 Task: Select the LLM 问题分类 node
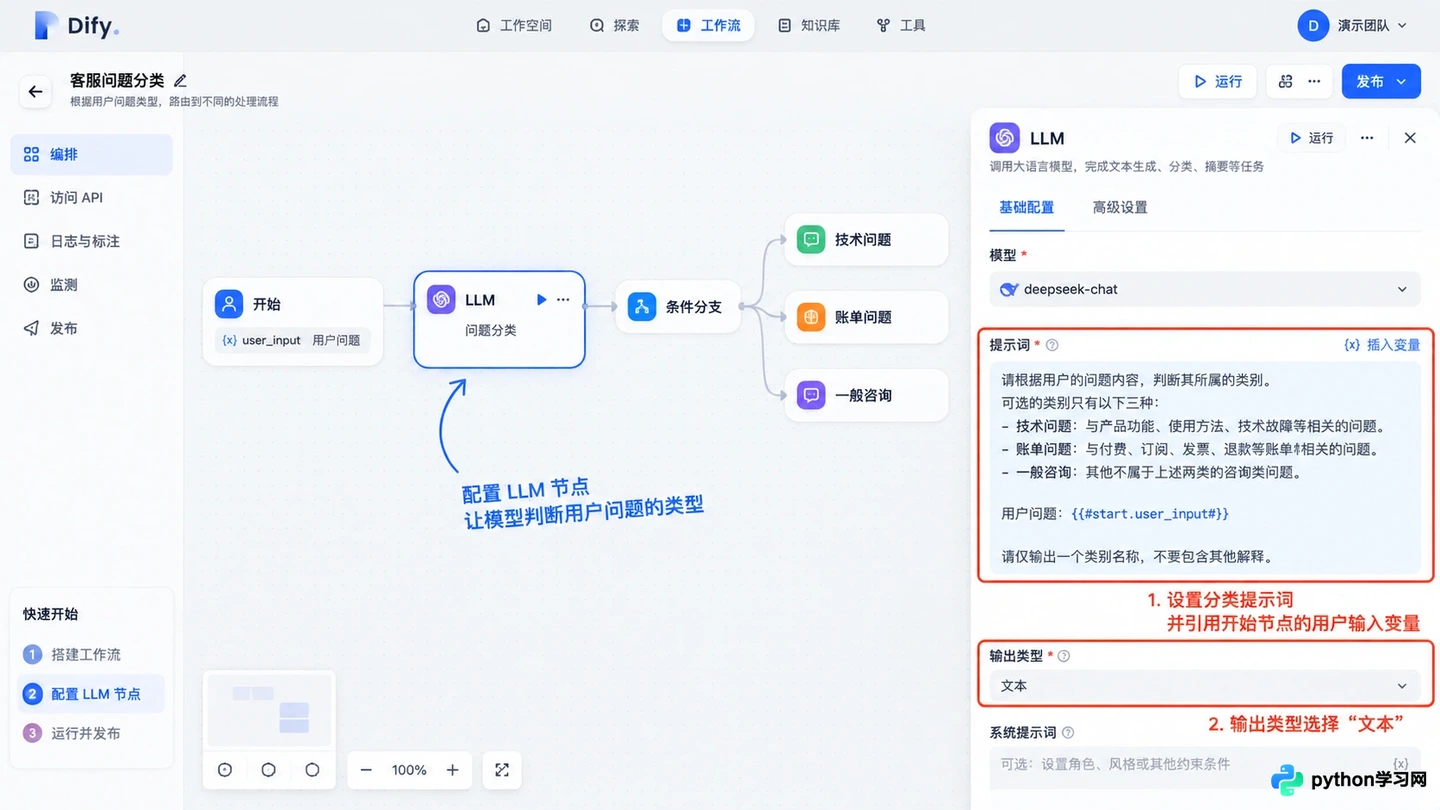[x=499, y=319]
